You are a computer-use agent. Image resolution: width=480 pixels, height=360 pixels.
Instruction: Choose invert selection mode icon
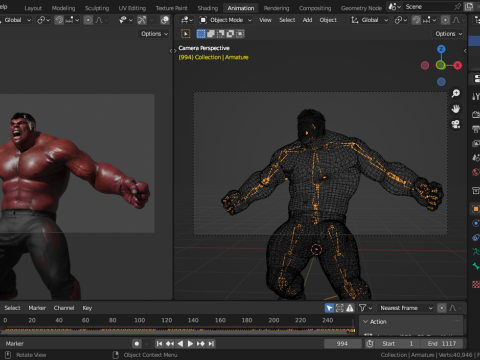(230, 34)
